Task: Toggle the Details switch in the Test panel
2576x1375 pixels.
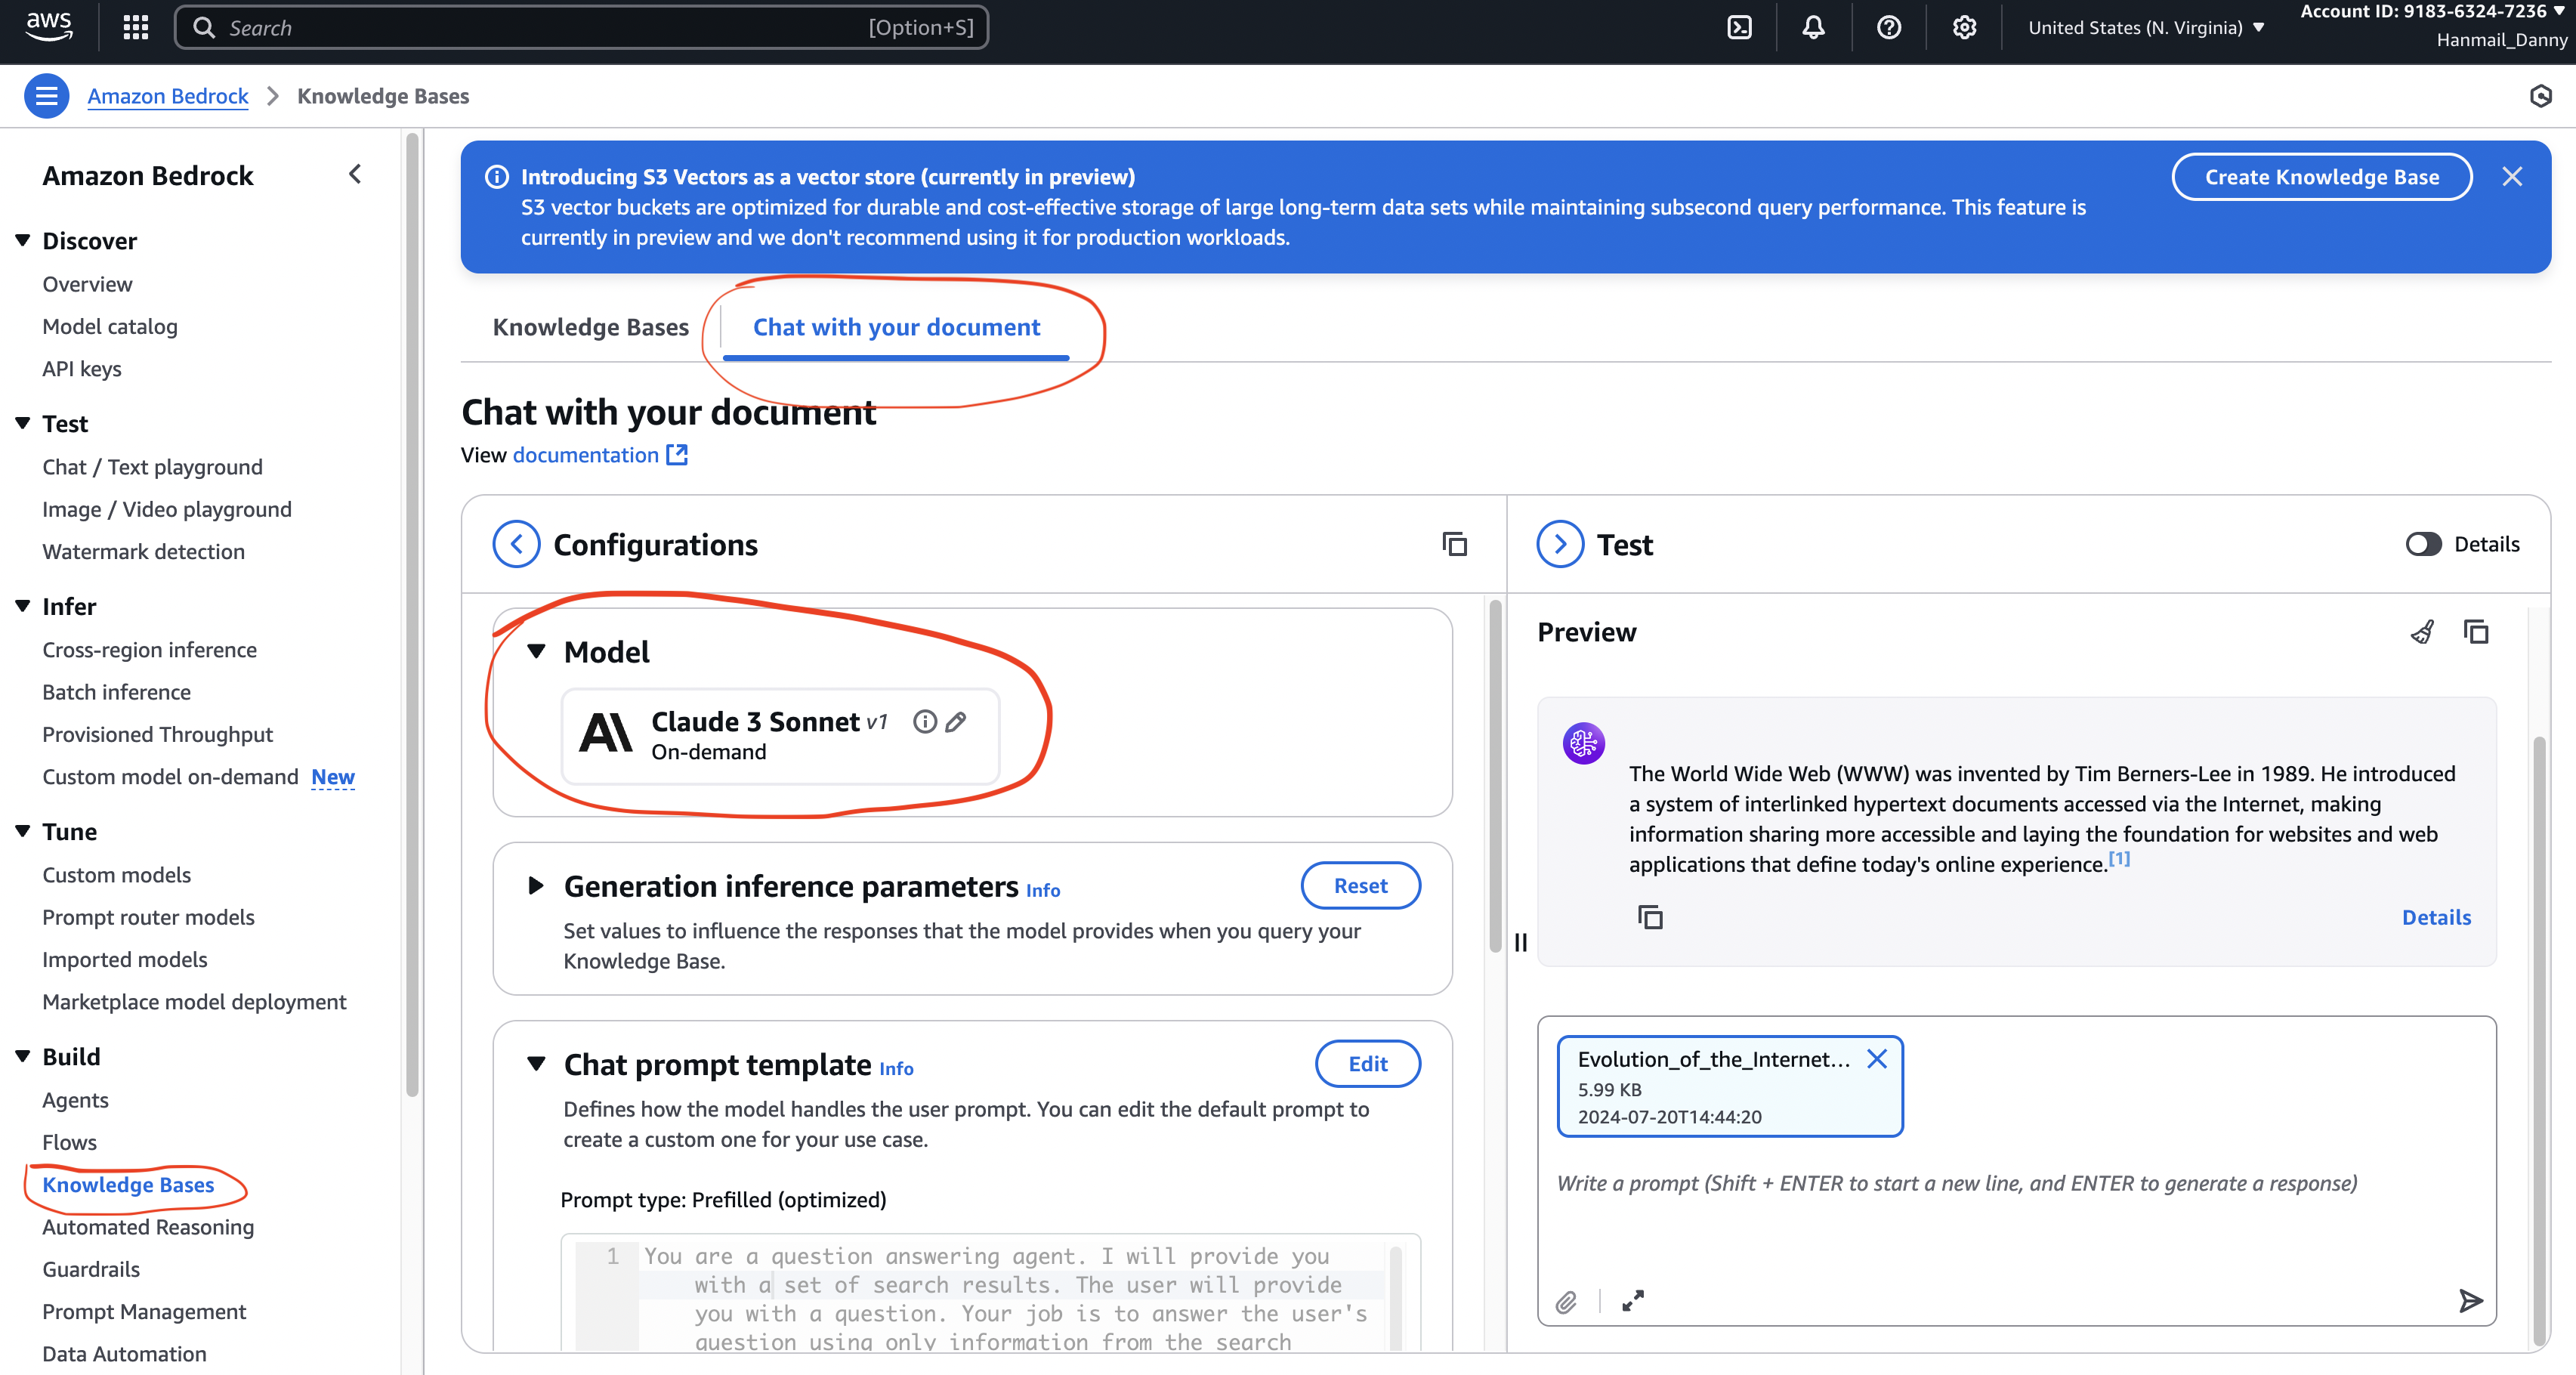Action: [x=2423, y=544]
